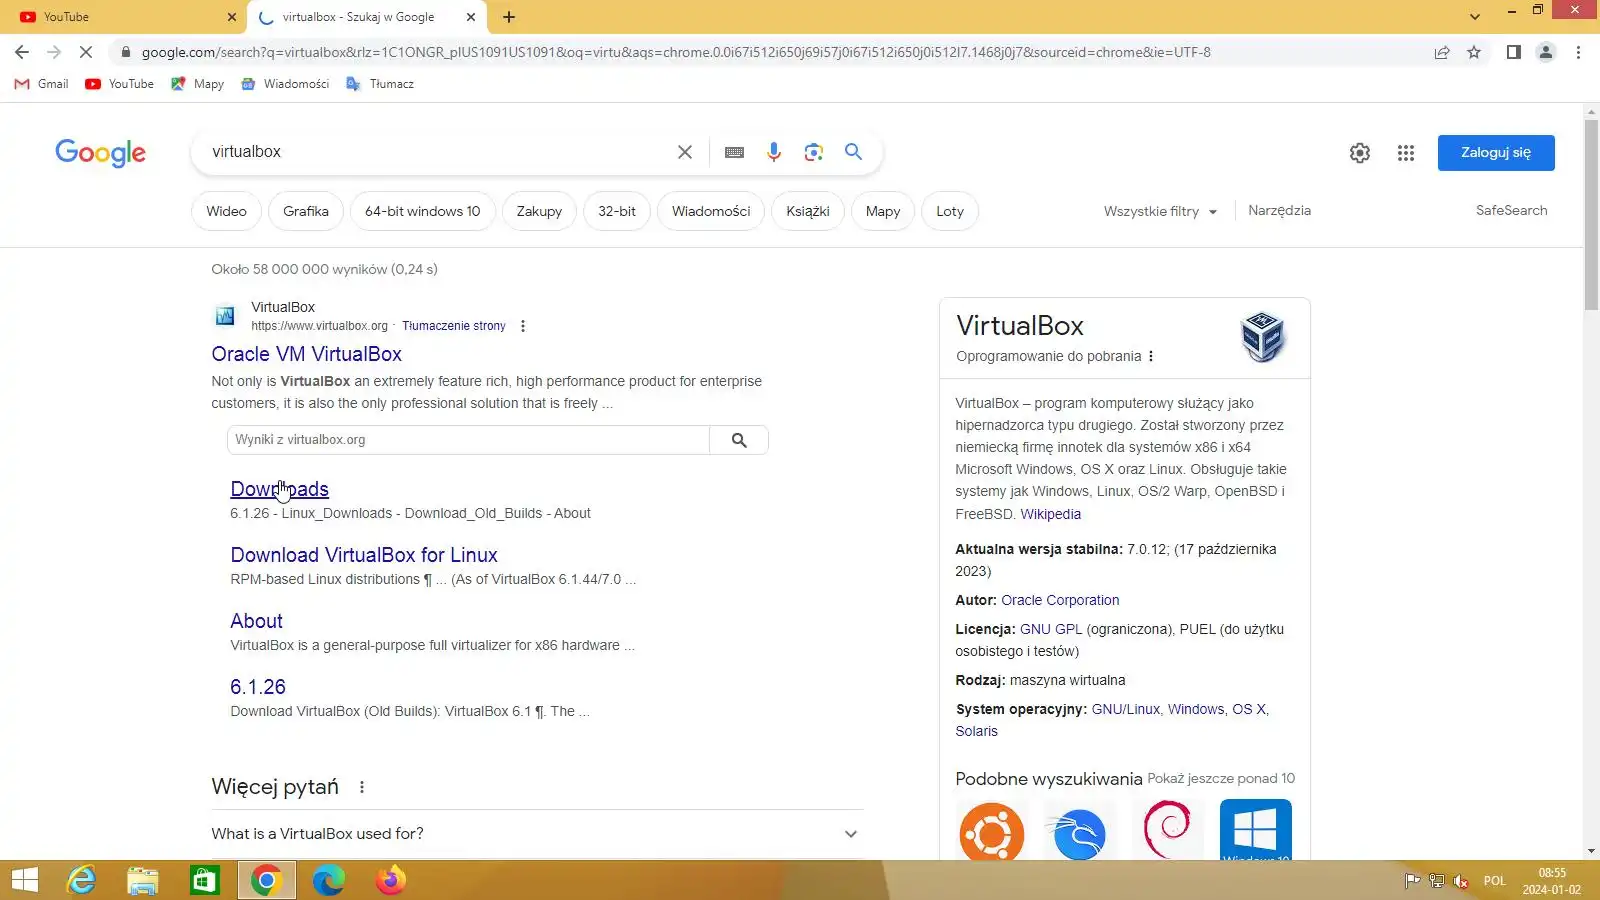This screenshot has height=900, width=1600.
Task: Focus the Wyniki z virtualbox.org search field
Action: (468, 440)
